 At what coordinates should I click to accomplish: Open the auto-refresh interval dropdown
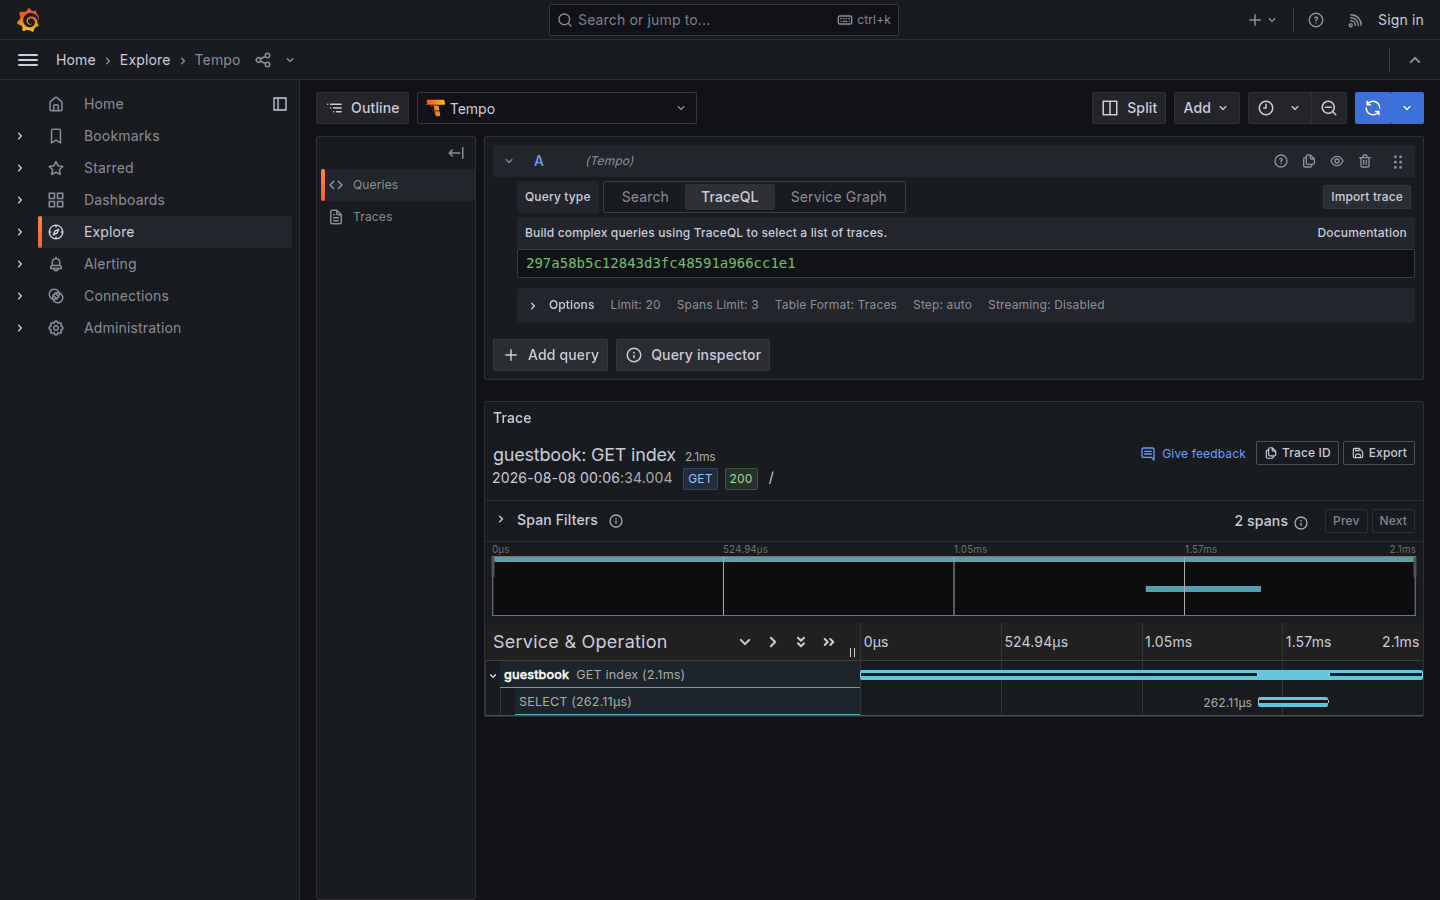1407,108
